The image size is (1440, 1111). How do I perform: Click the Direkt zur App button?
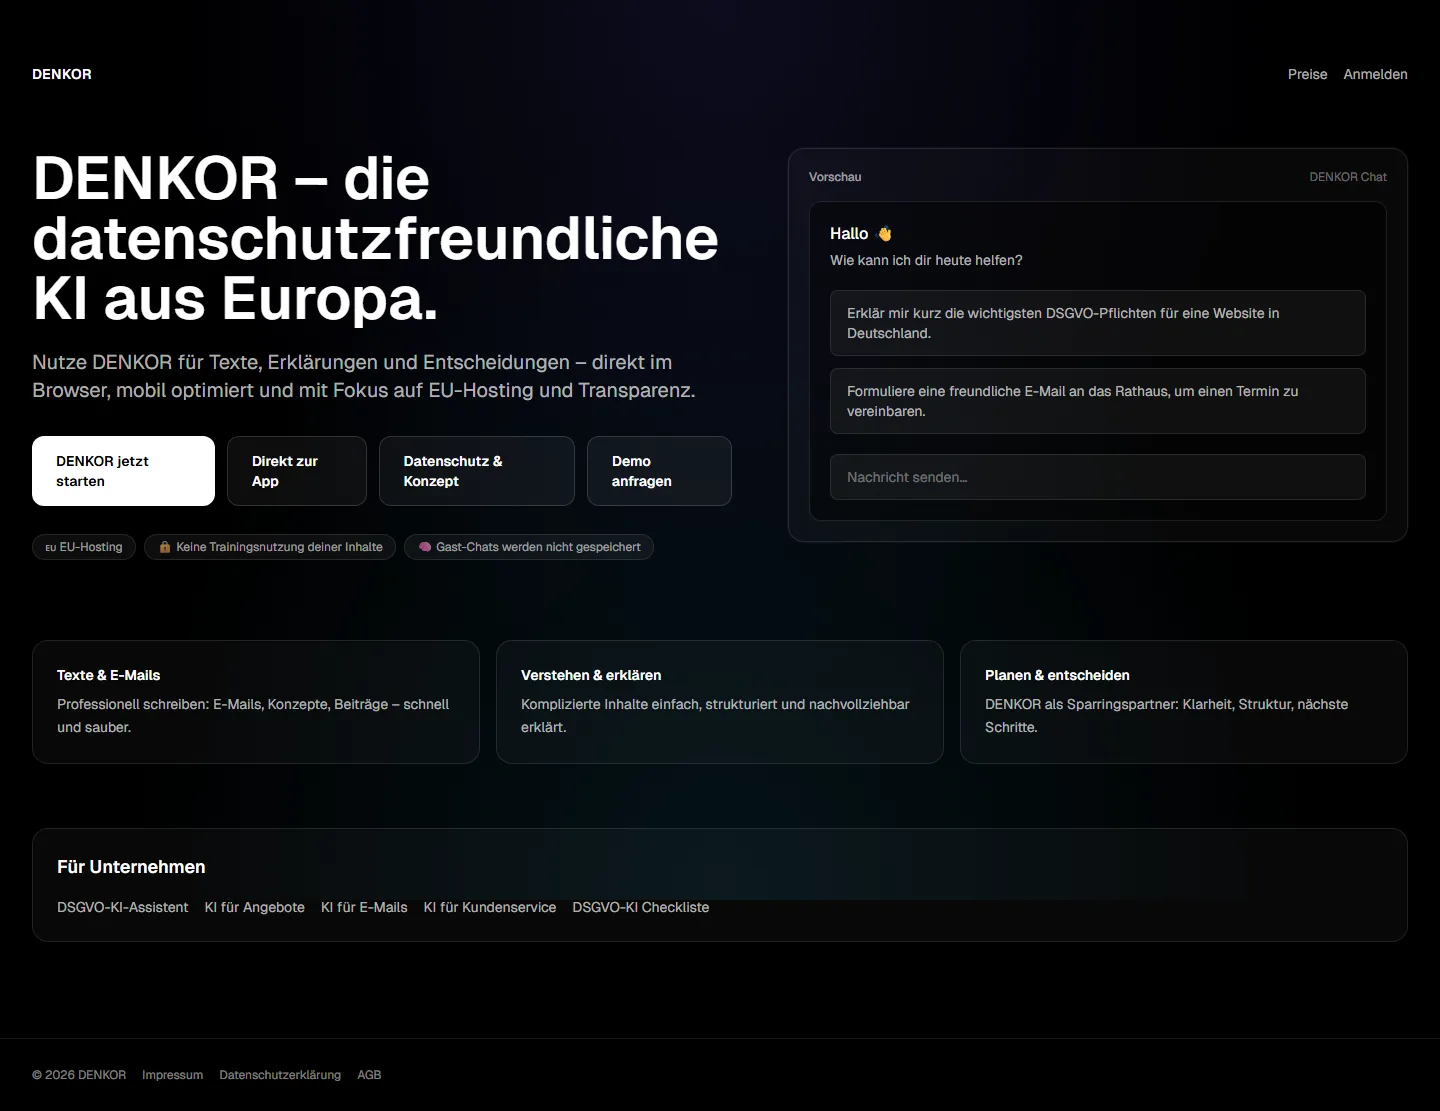point(297,471)
